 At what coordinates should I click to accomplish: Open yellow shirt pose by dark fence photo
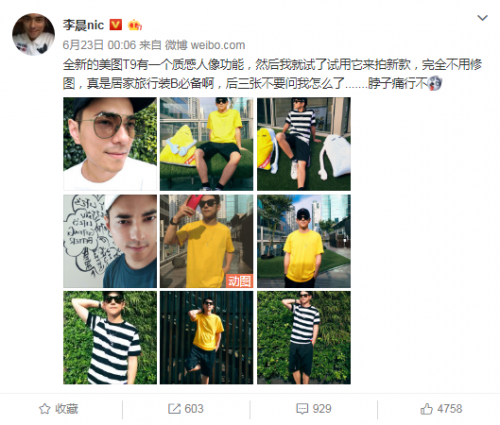[206, 338]
